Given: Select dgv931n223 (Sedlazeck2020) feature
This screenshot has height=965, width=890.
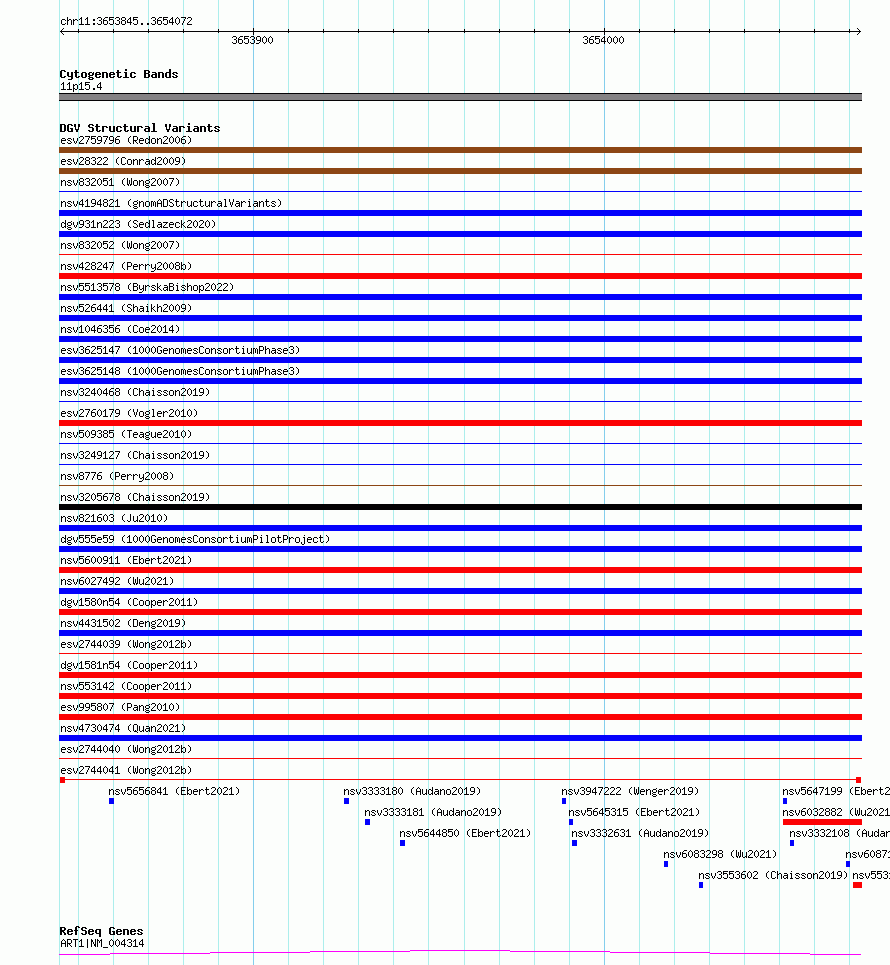Looking at the screenshot, I should [x=138, y=224].
